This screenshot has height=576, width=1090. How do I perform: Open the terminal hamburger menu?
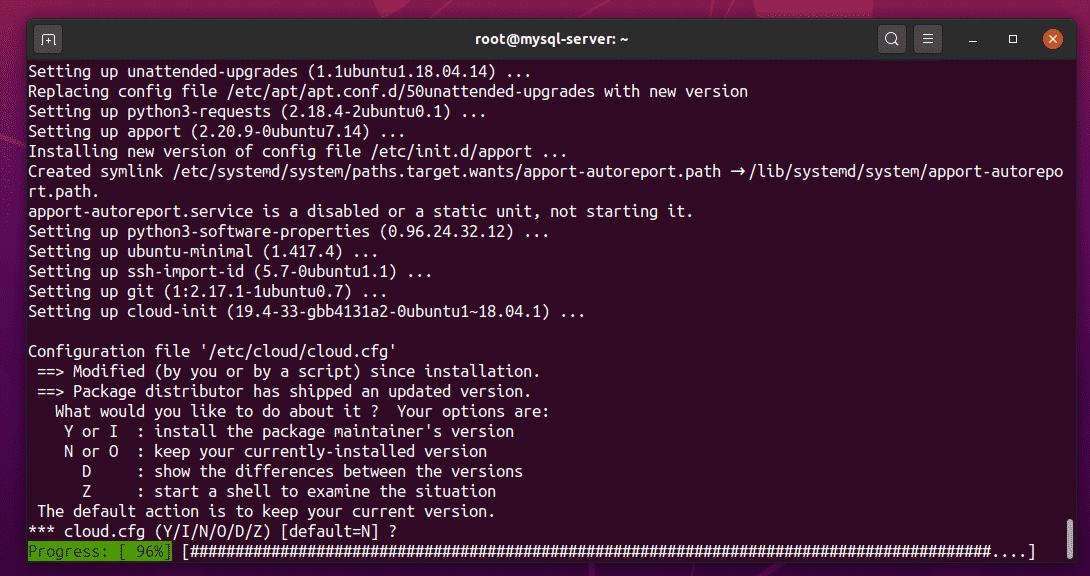928,40
